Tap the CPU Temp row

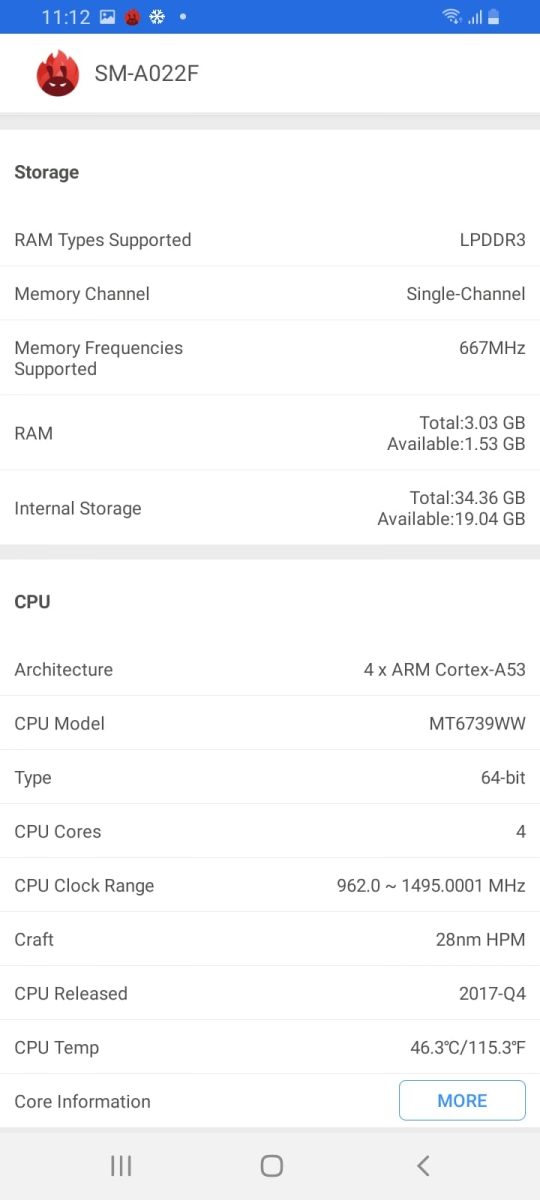270,1047
